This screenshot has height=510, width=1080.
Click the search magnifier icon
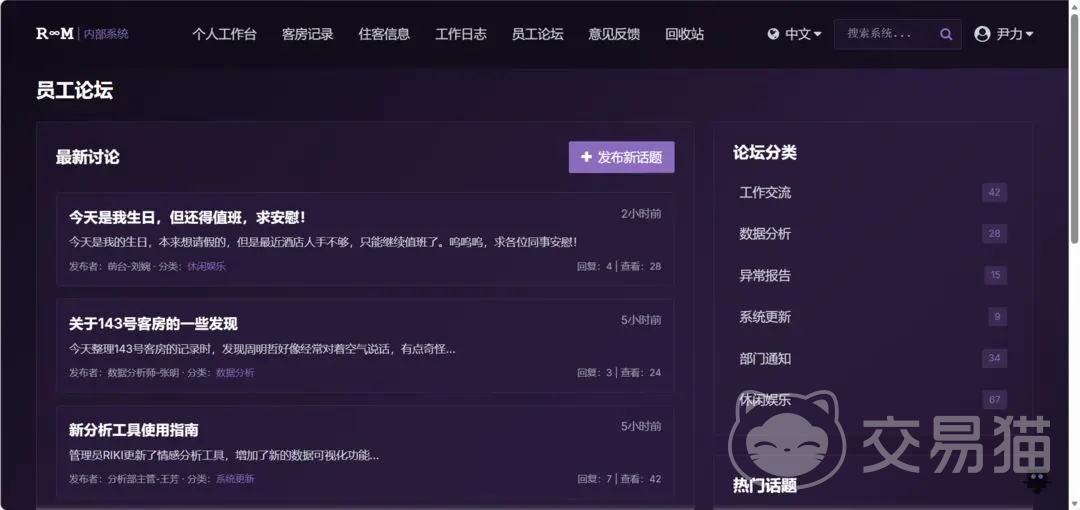pos(946,34)
